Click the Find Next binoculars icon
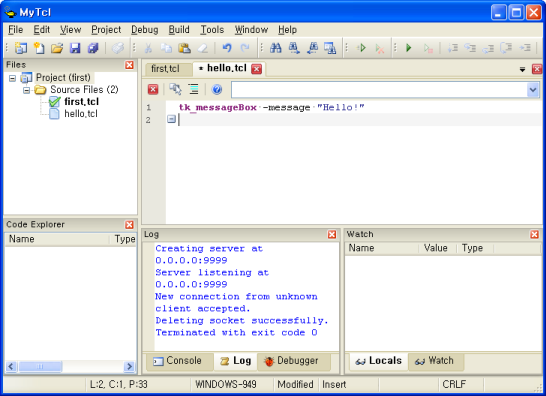The width and height of the screenshot is (546, 396). 294,48
